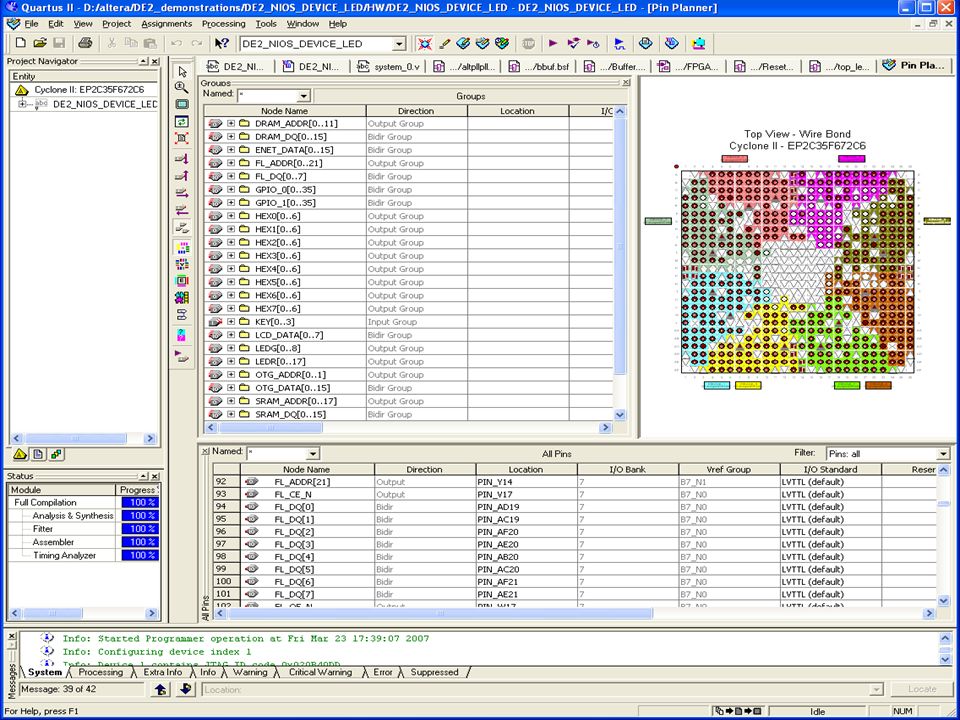Click the message Location field
960x720 pixels.
click(x=542, y=689)
